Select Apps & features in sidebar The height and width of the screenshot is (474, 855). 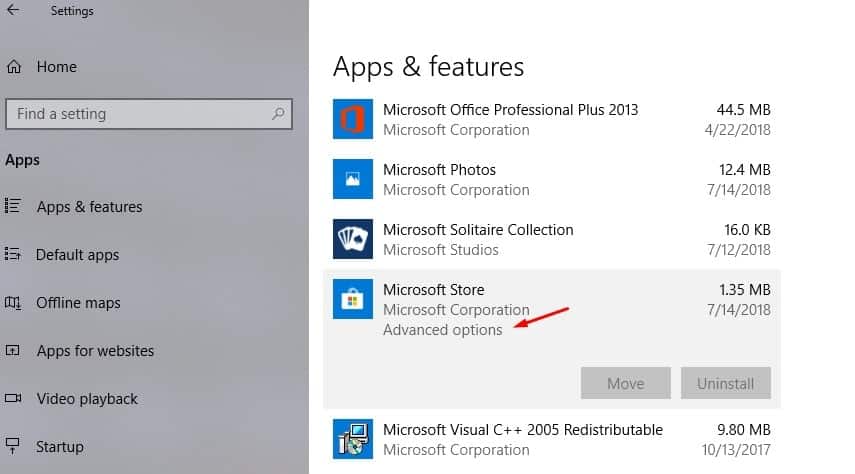(x=89, y=207)
